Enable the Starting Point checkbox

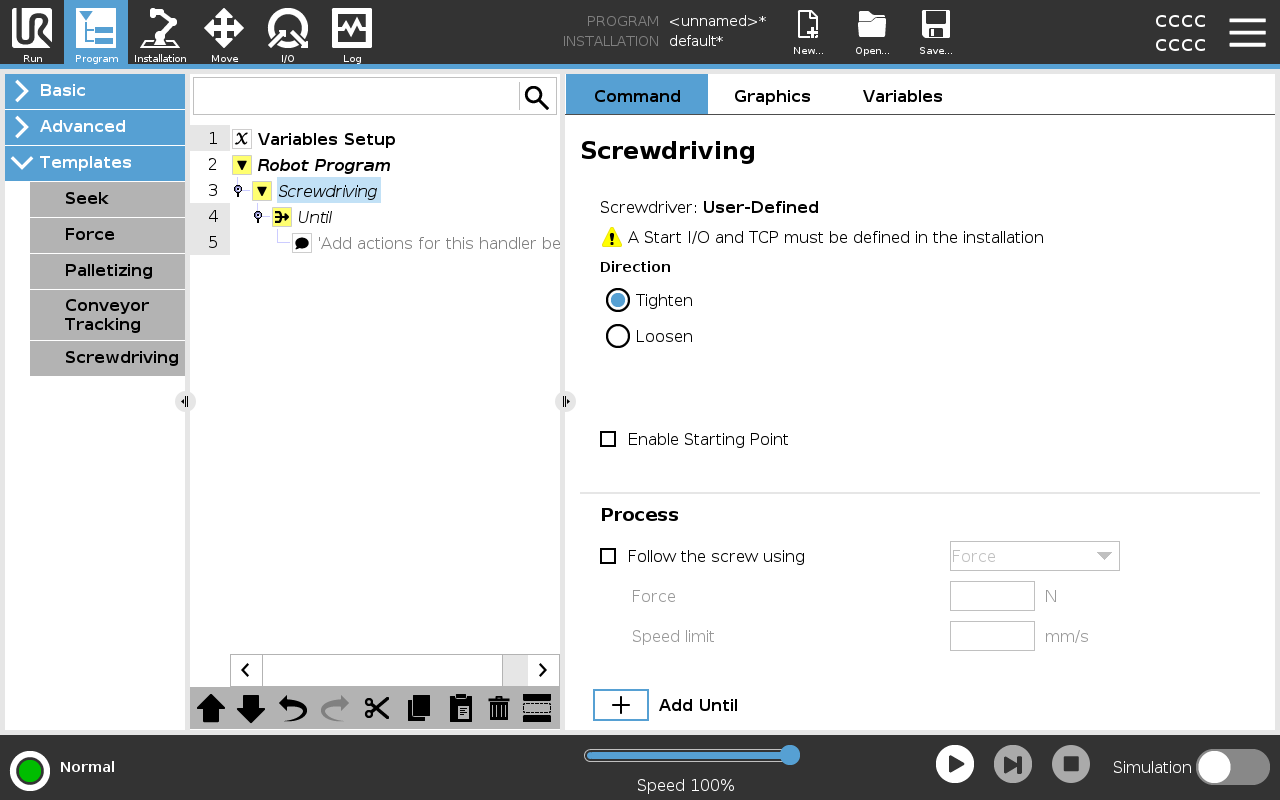608,439
